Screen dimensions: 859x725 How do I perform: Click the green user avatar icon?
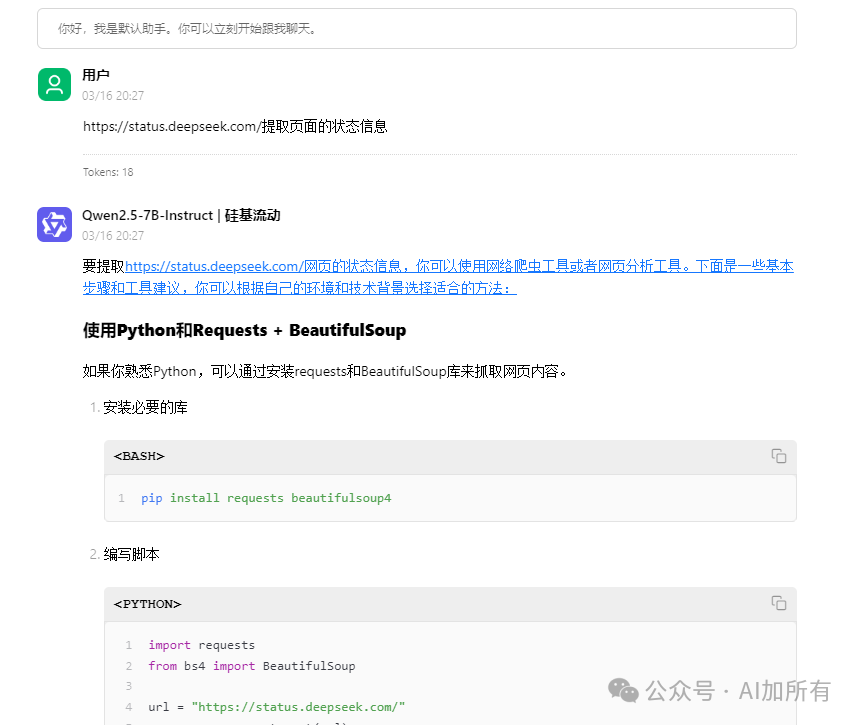54,84
